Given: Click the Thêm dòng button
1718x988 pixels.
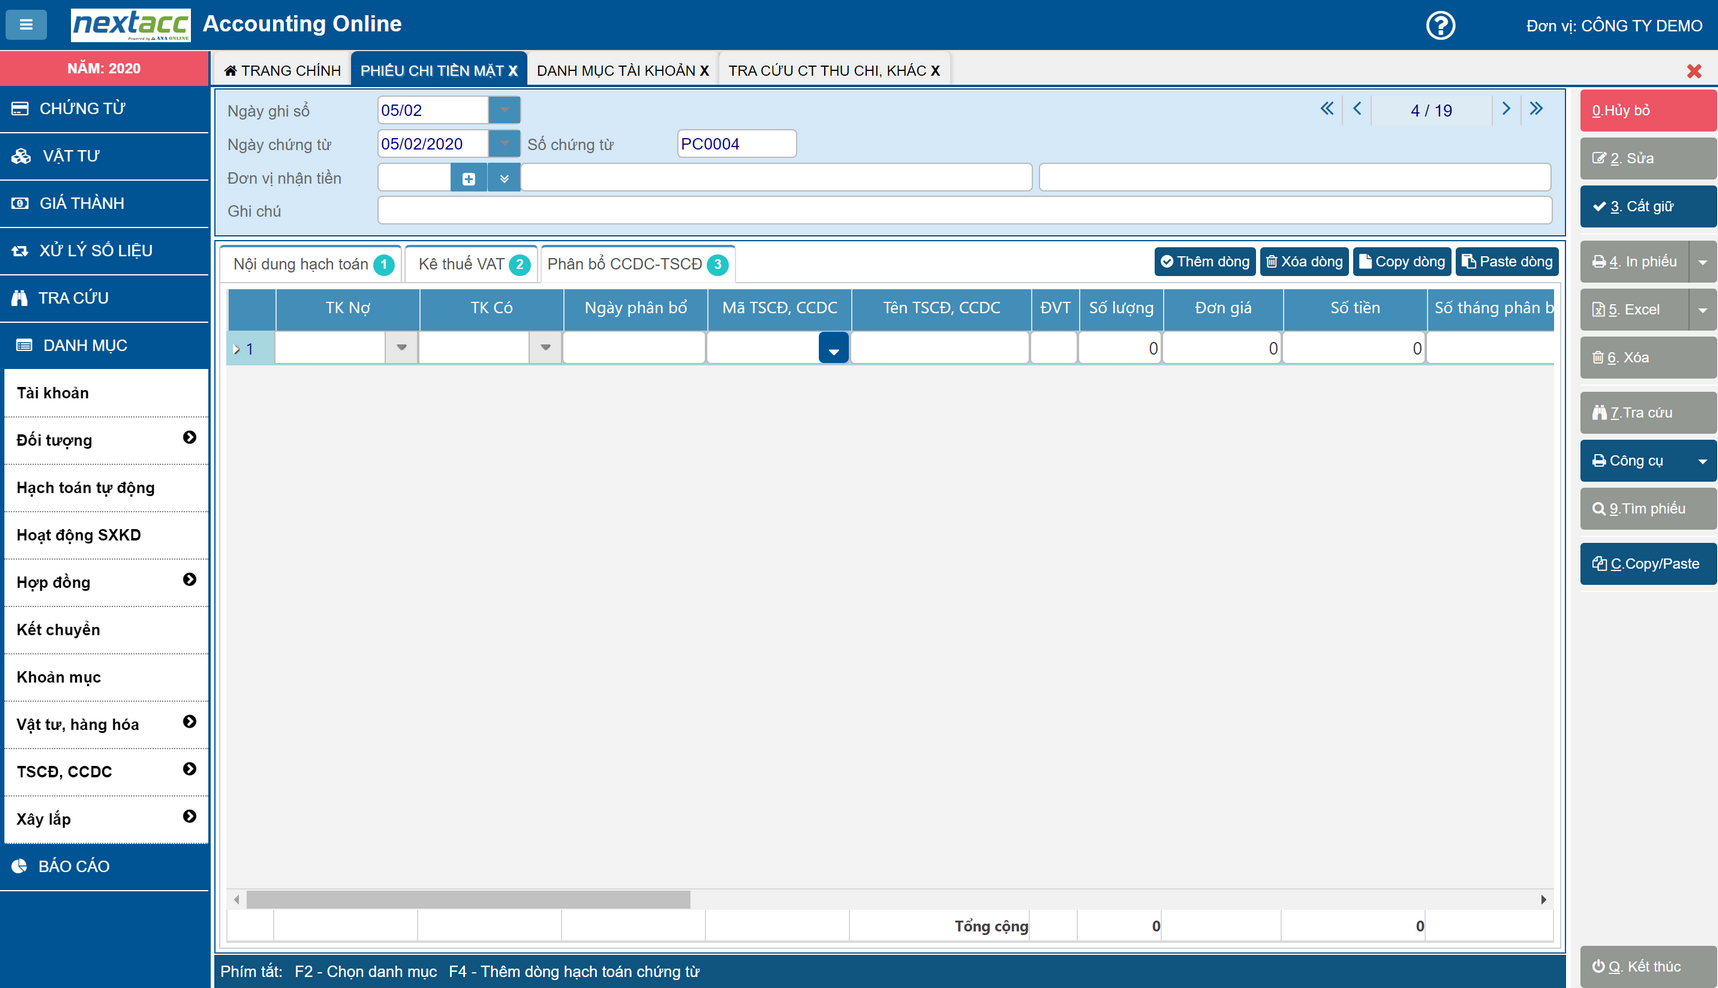Looking at the screenshot, I should 1204,262.
